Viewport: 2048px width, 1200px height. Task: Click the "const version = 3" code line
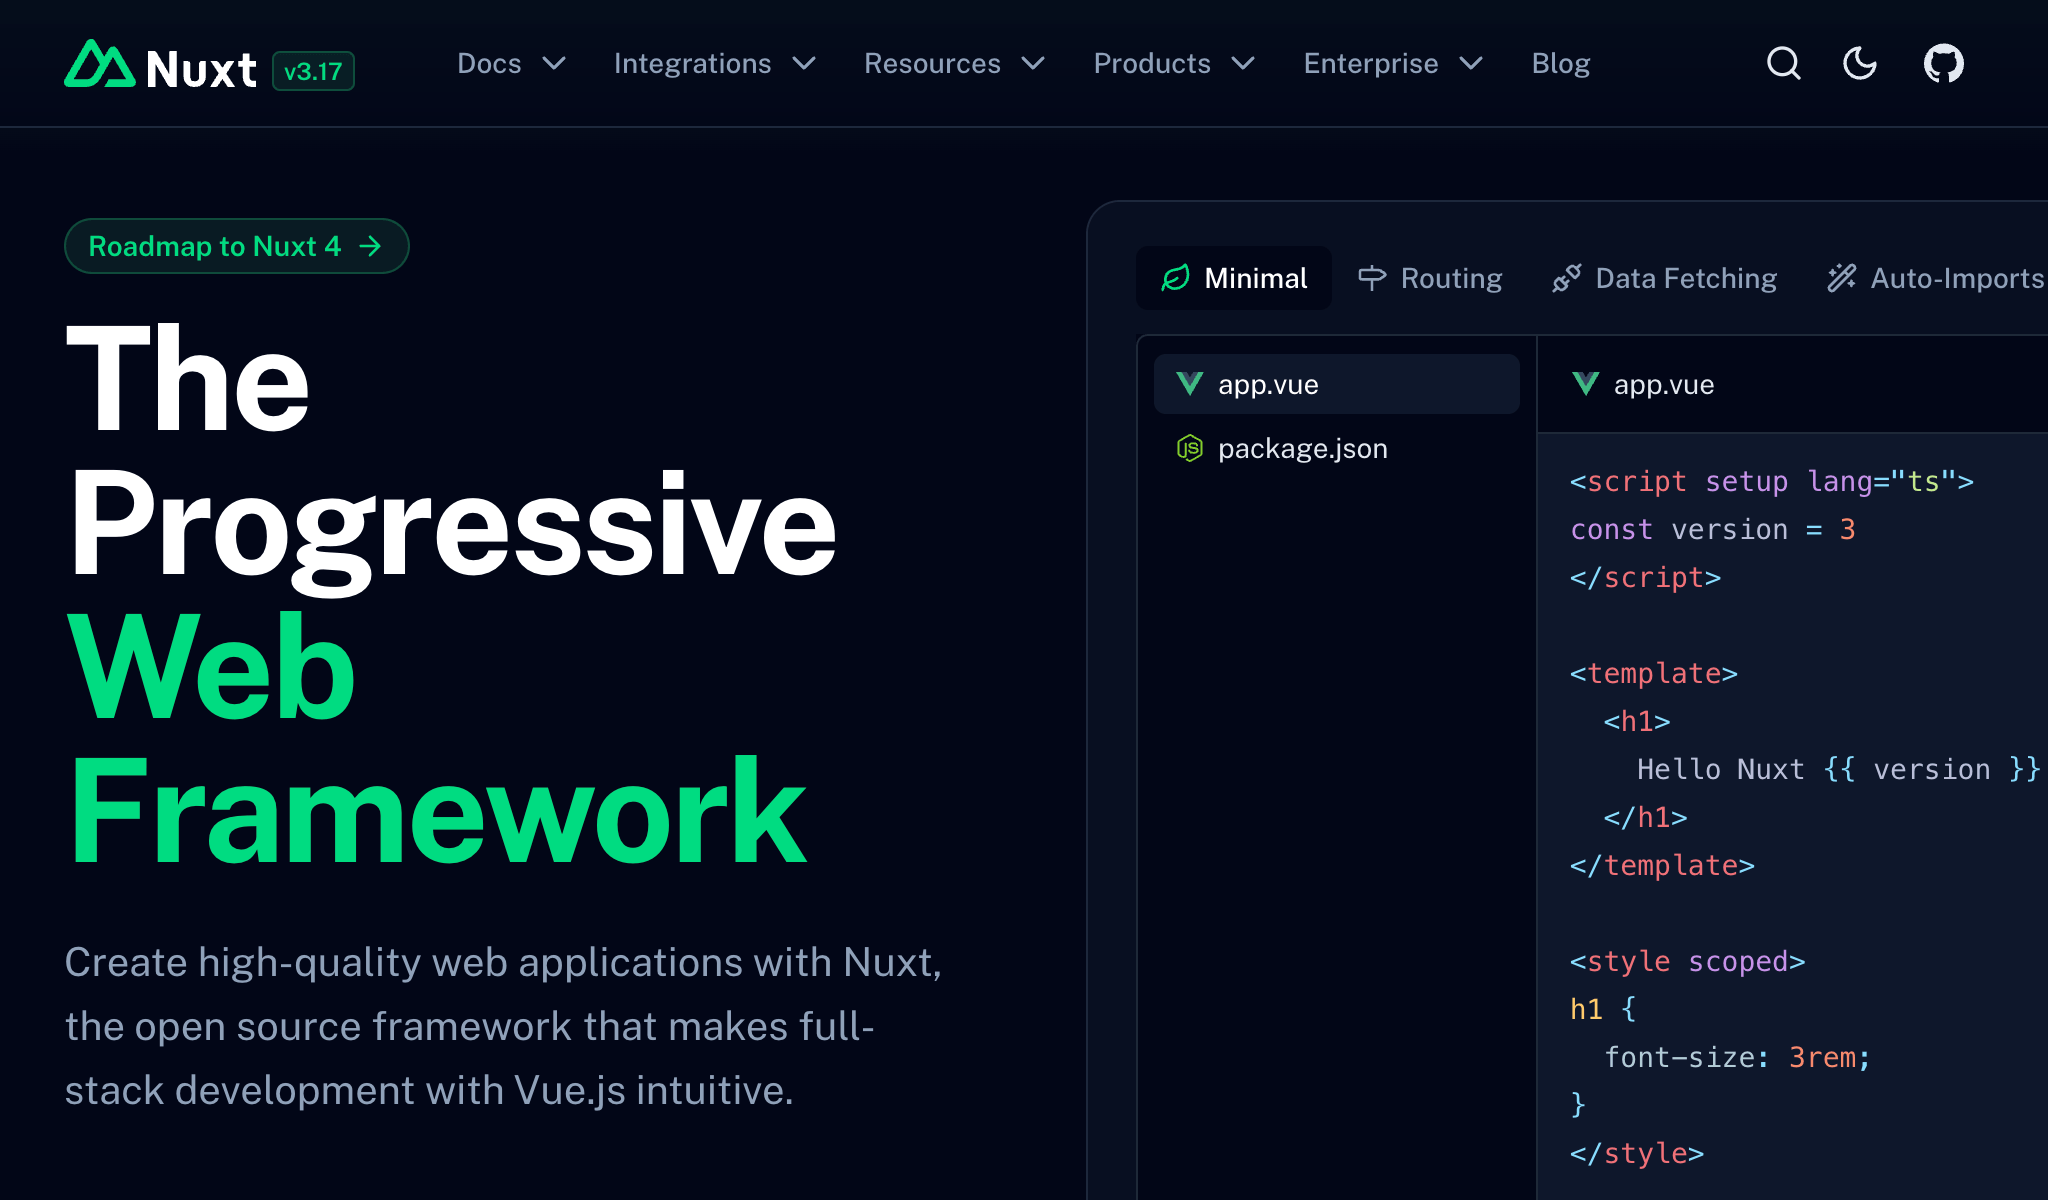[x=1713, y=530]
